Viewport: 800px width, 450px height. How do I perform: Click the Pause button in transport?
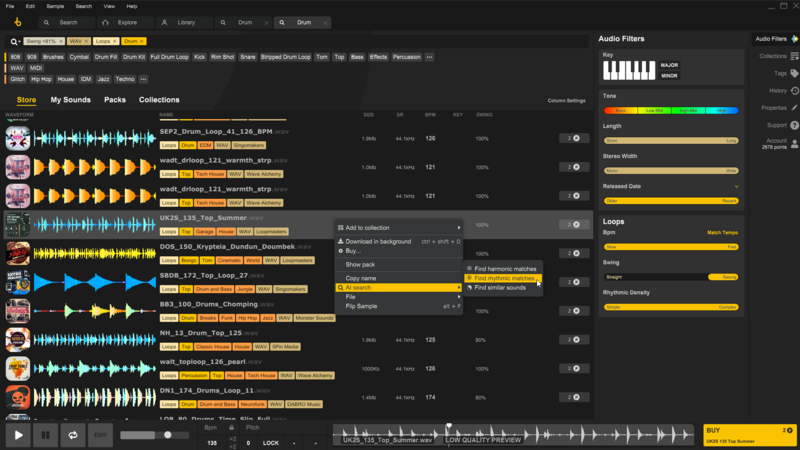pos(45,435)
